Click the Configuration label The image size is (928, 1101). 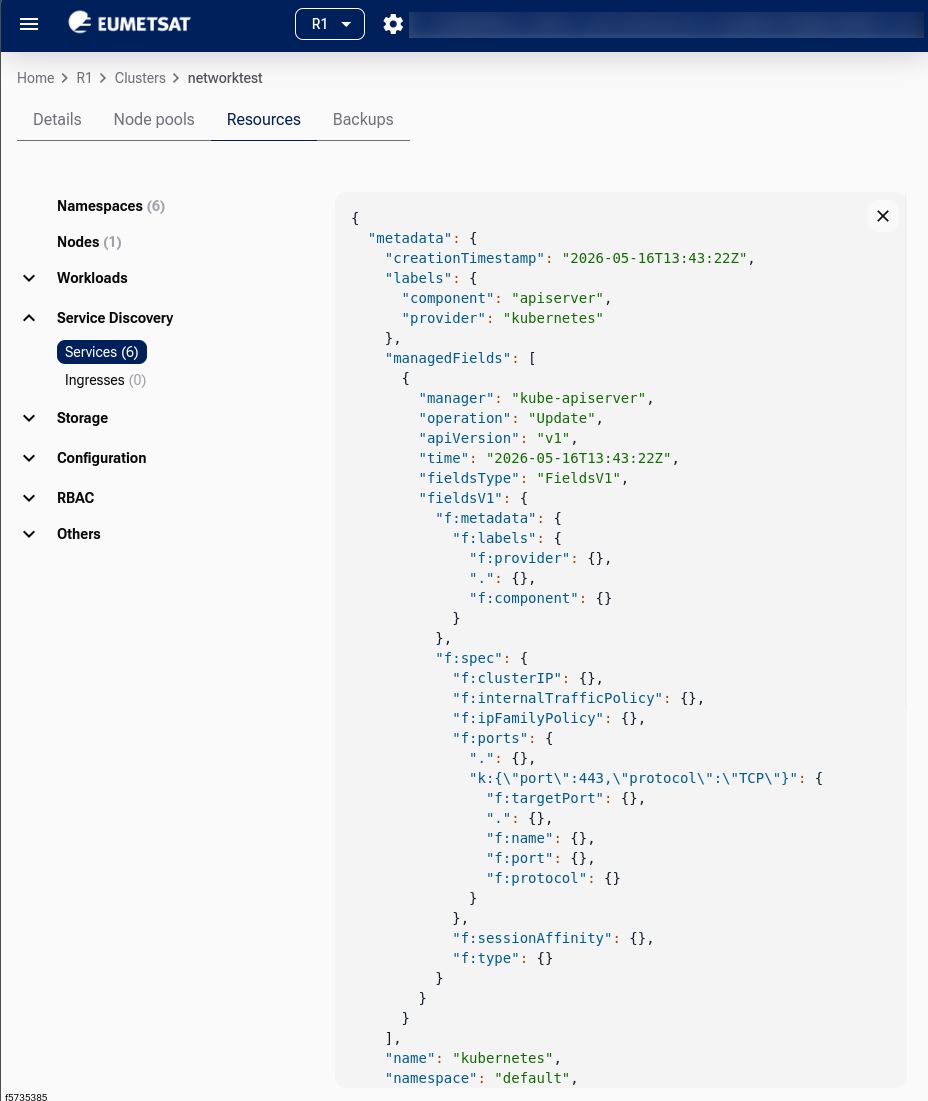tap(102, 459)
